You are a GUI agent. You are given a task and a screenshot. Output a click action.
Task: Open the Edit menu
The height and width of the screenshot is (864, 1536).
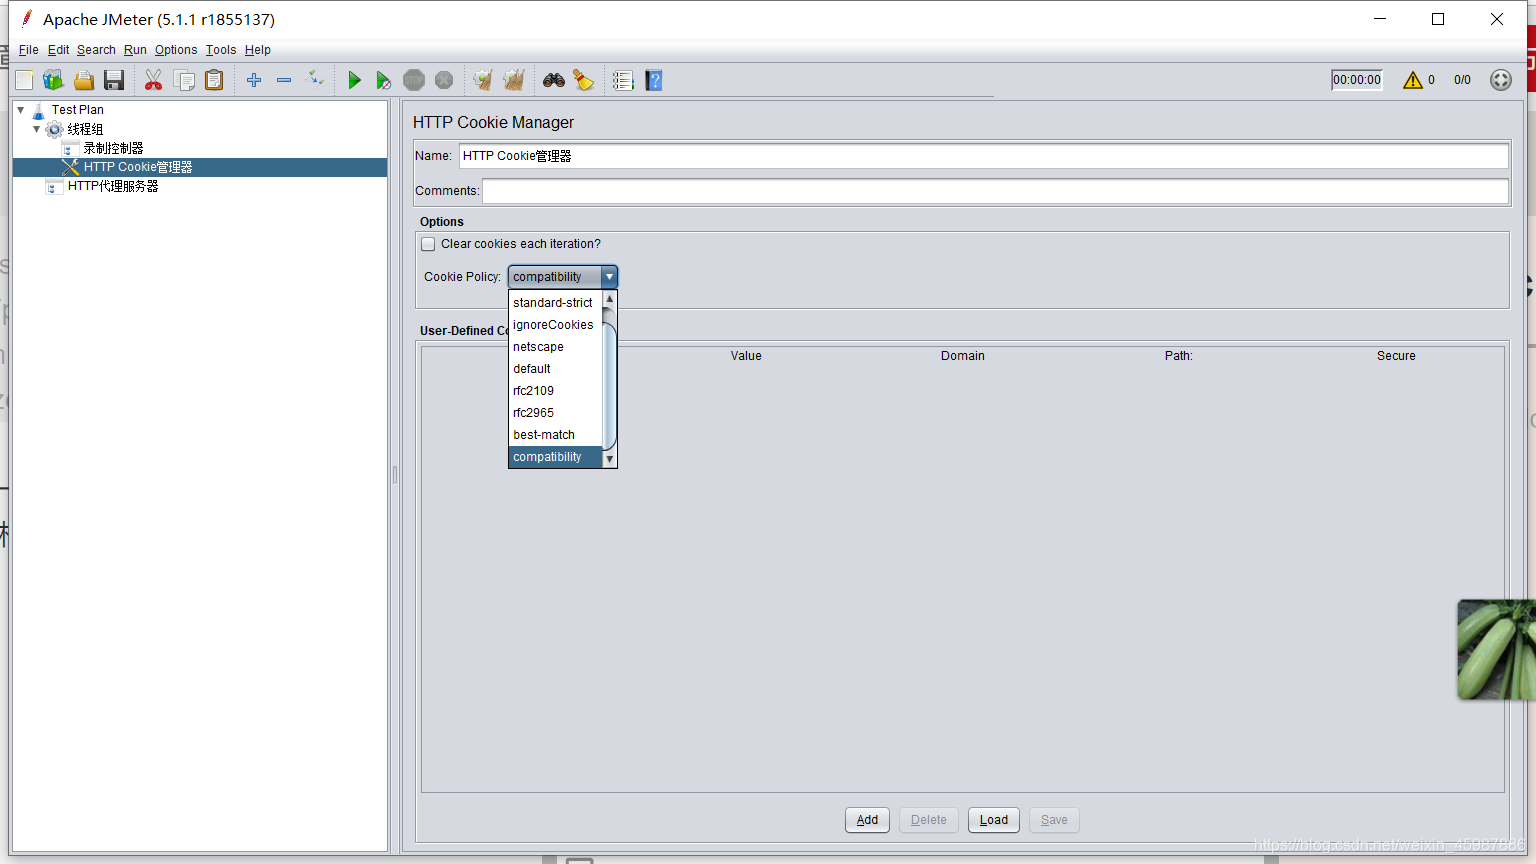pyautogui.click(x=59, y=50)
